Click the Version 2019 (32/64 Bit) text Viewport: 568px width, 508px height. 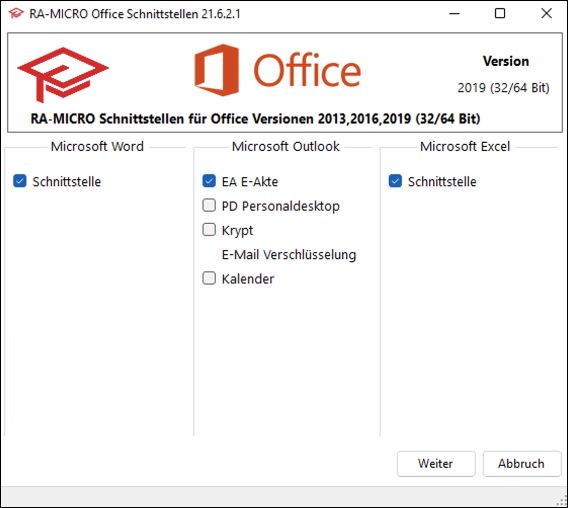[x=504, y=74]
